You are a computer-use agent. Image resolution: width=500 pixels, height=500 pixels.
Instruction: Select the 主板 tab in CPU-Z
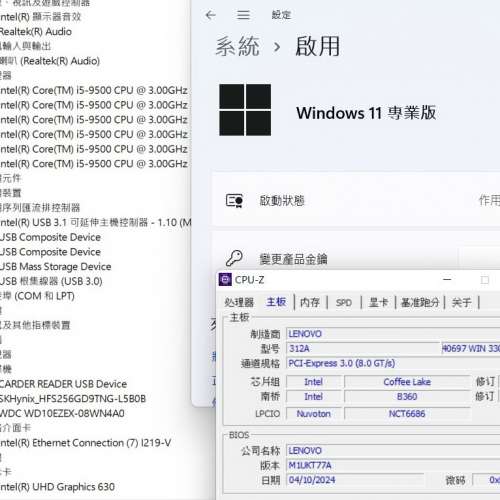click(276, 302)
